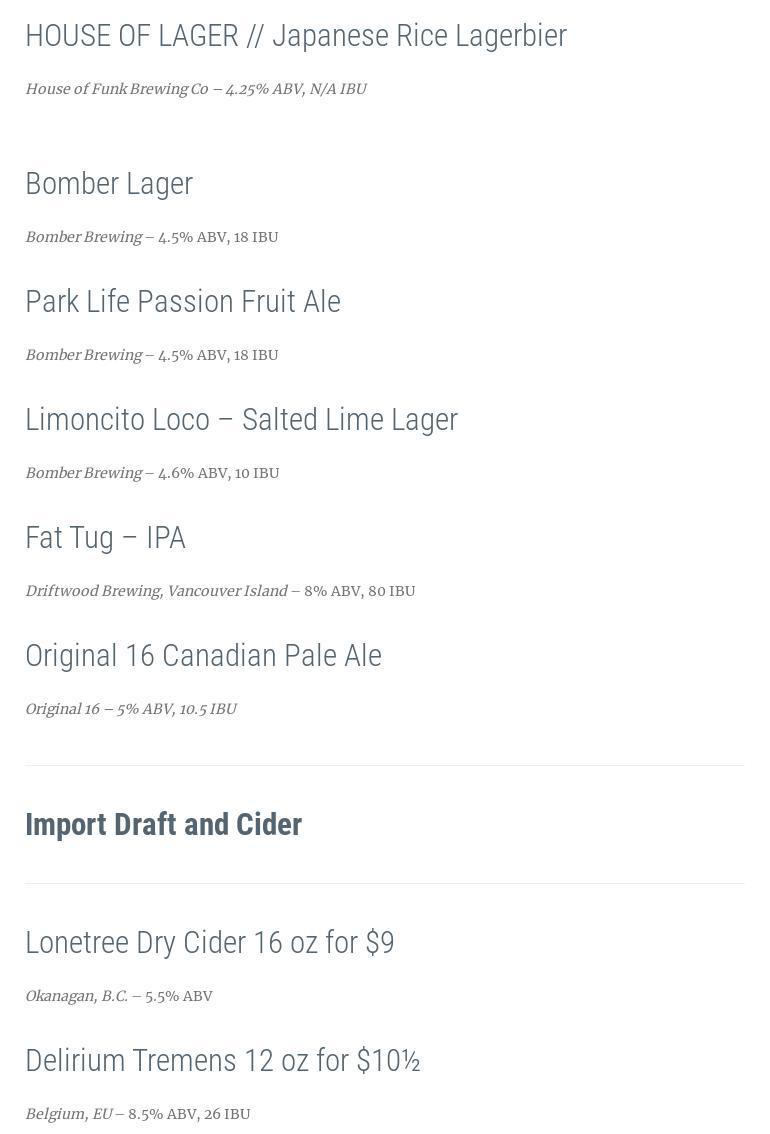This screenshot has height=1134, width=770.
Task: Click Driftwood Brewing, Vancouver Island text
Action: 156,591
